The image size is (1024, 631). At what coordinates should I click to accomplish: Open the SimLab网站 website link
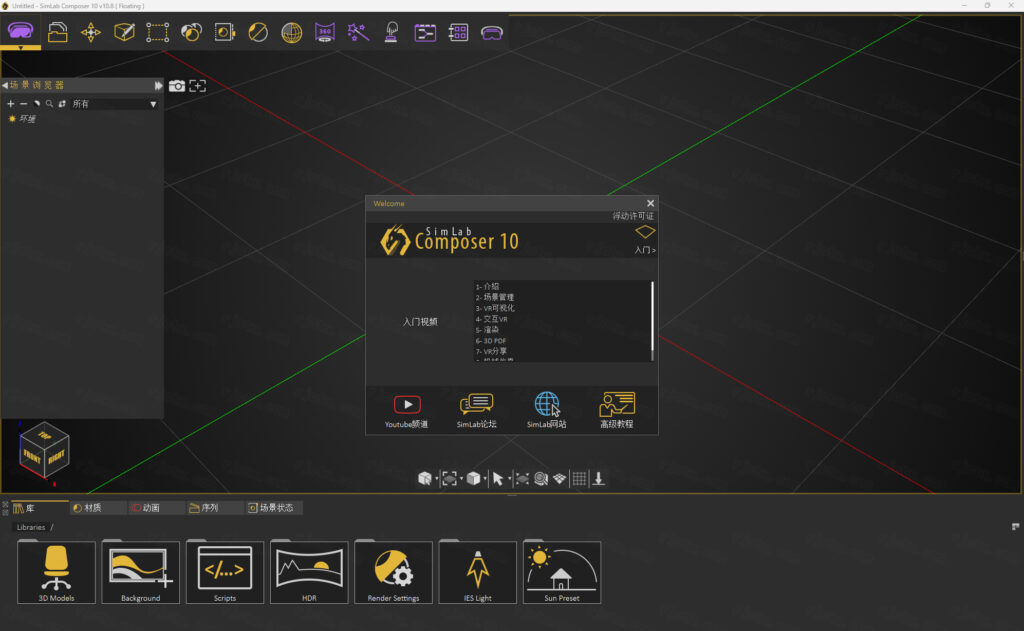point(547,411)
